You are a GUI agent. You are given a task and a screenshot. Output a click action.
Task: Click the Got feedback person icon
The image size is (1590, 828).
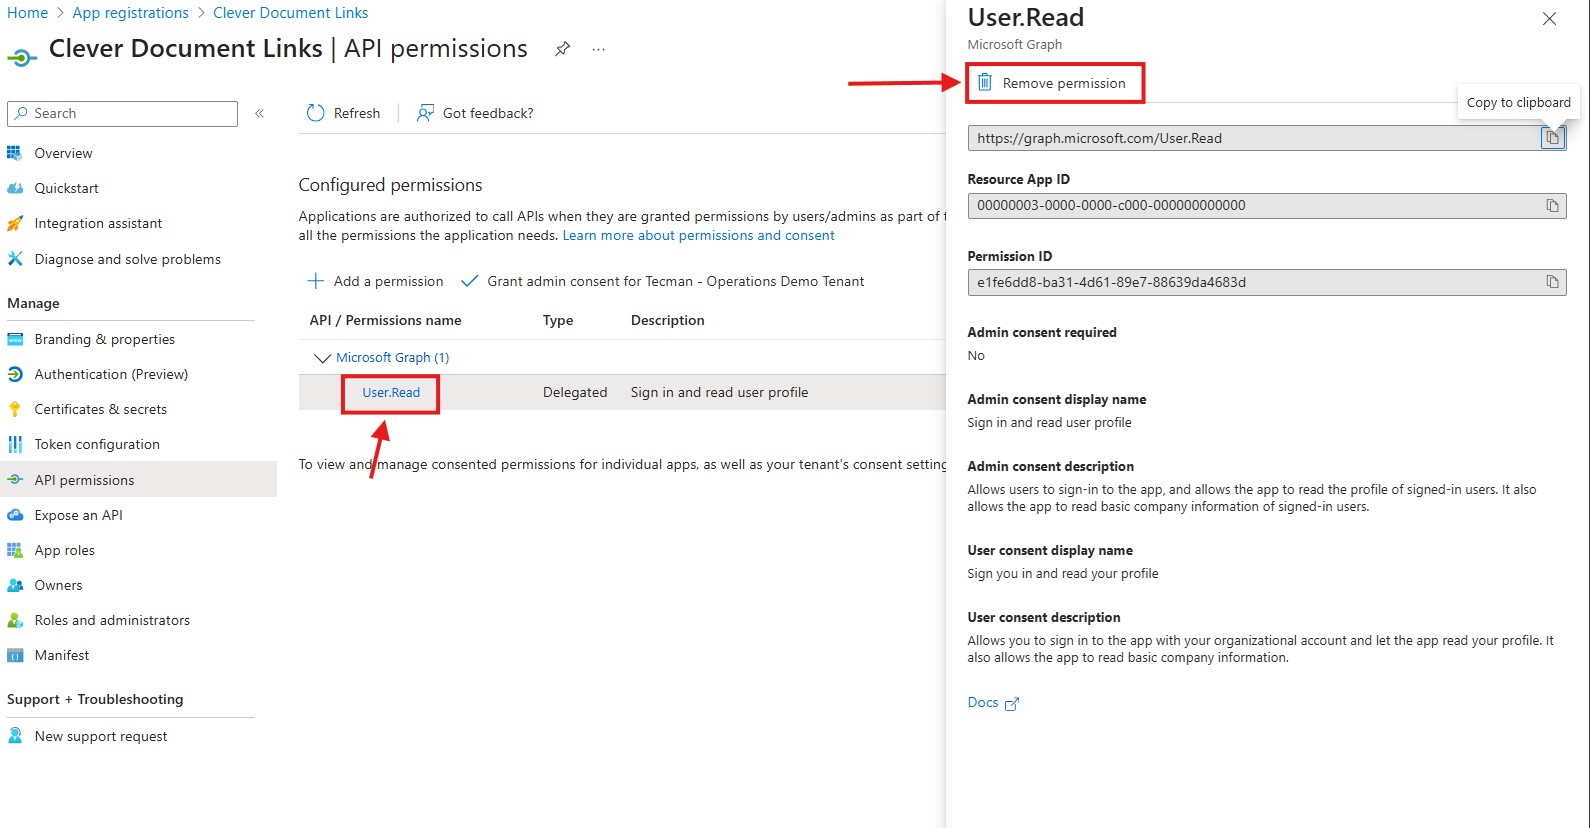click(x=425, y=113)
